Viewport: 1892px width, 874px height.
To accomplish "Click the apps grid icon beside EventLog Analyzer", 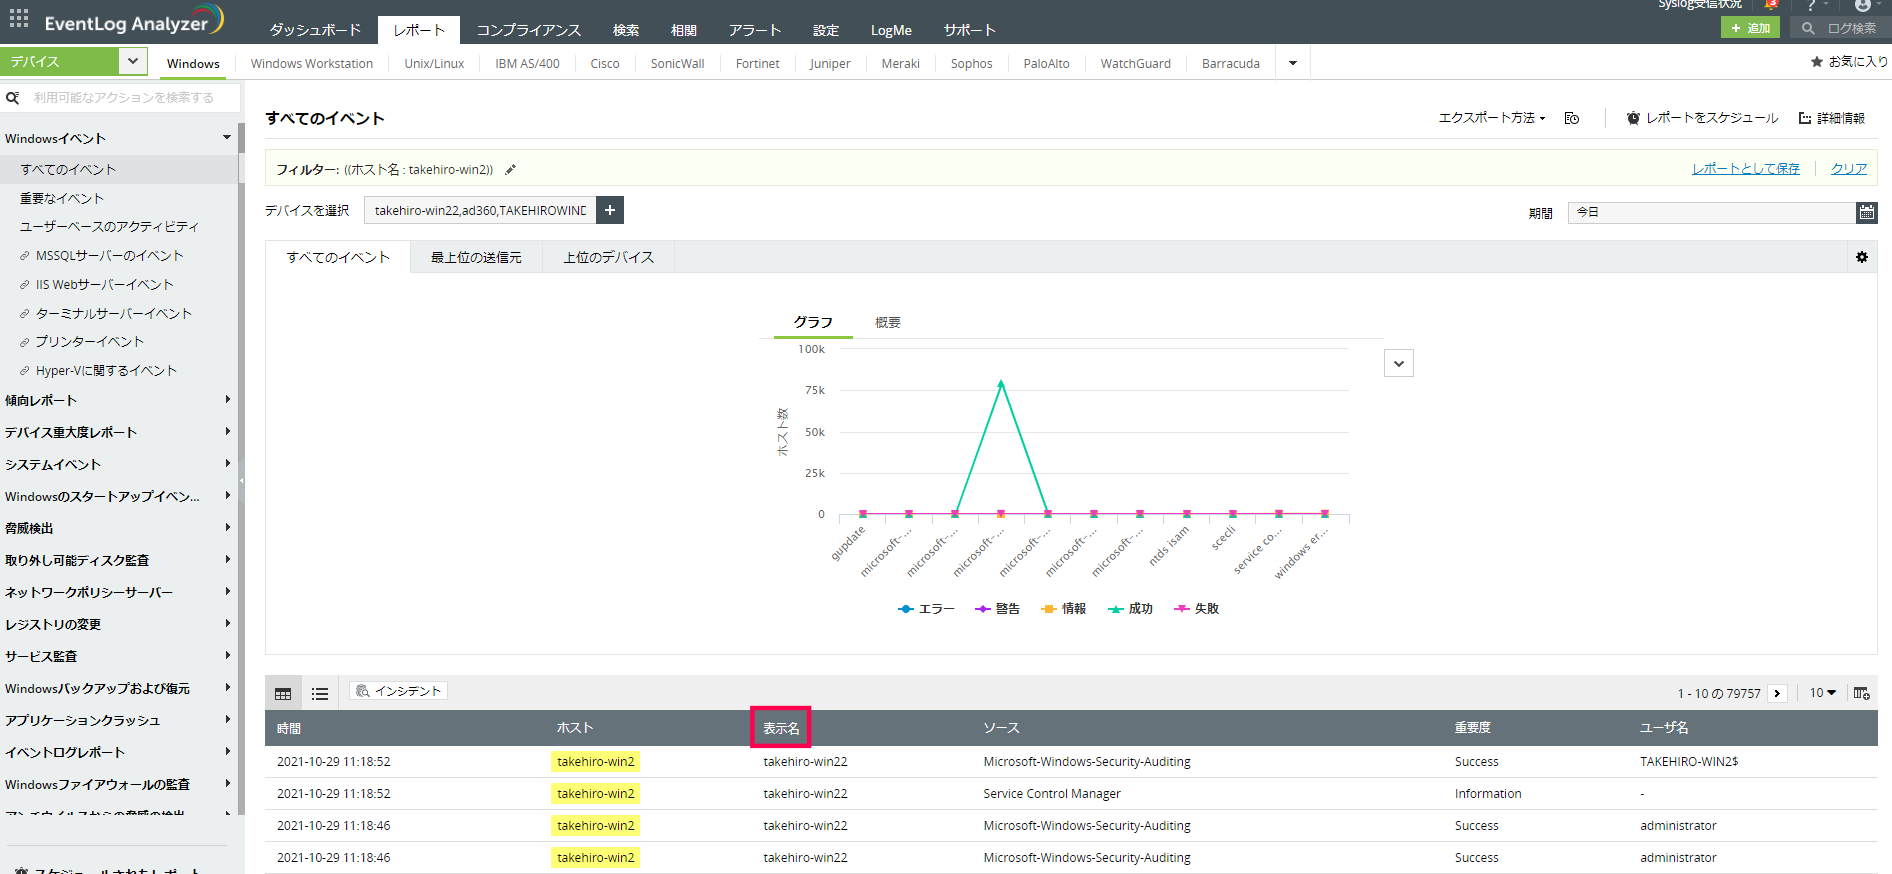I will click(x=19, y=19).
